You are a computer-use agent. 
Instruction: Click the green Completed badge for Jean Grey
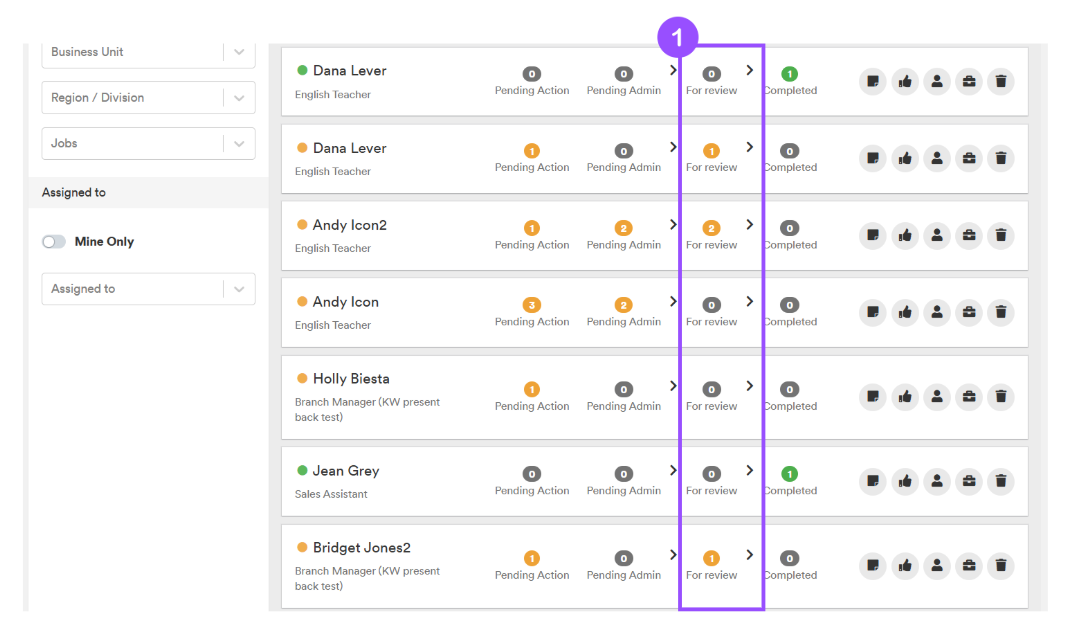coord(789,474)
